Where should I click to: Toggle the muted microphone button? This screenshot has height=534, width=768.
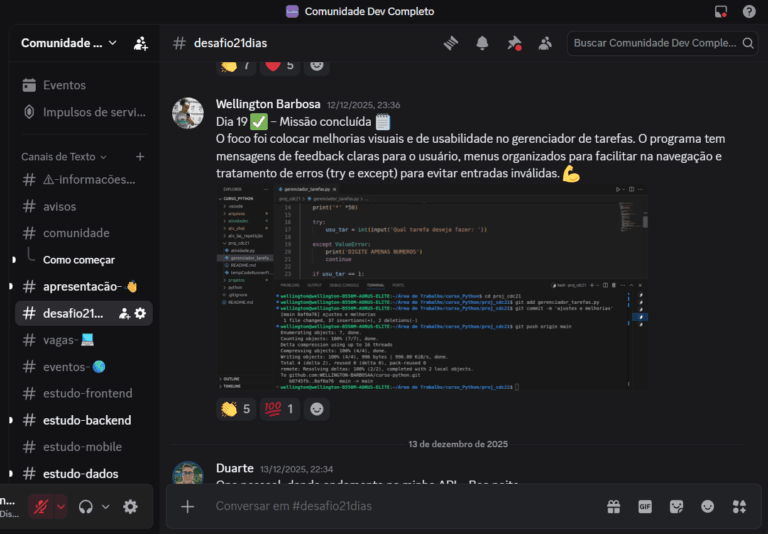coord(41,507)
